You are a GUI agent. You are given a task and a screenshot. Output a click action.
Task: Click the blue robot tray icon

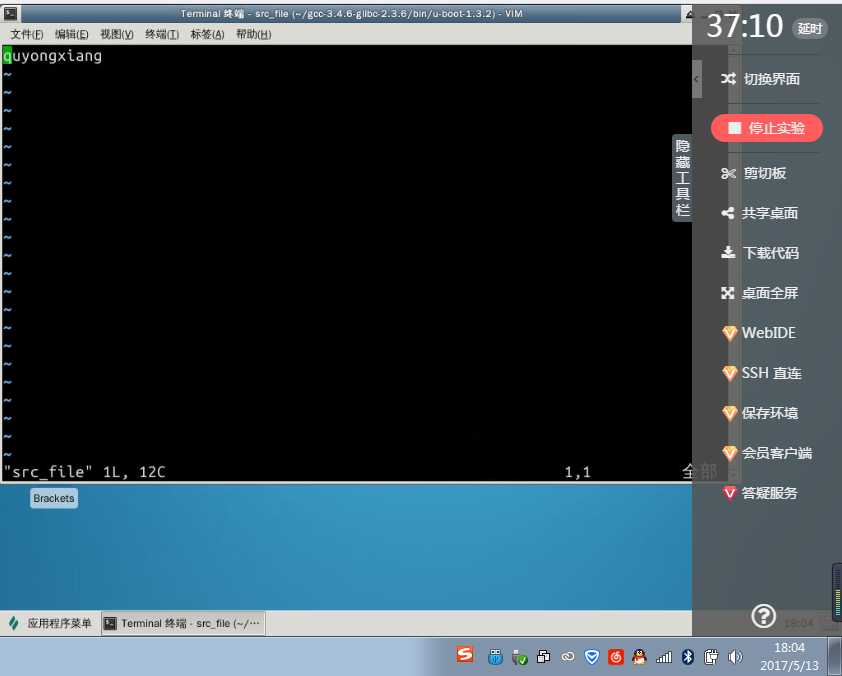tap(495, 657)
